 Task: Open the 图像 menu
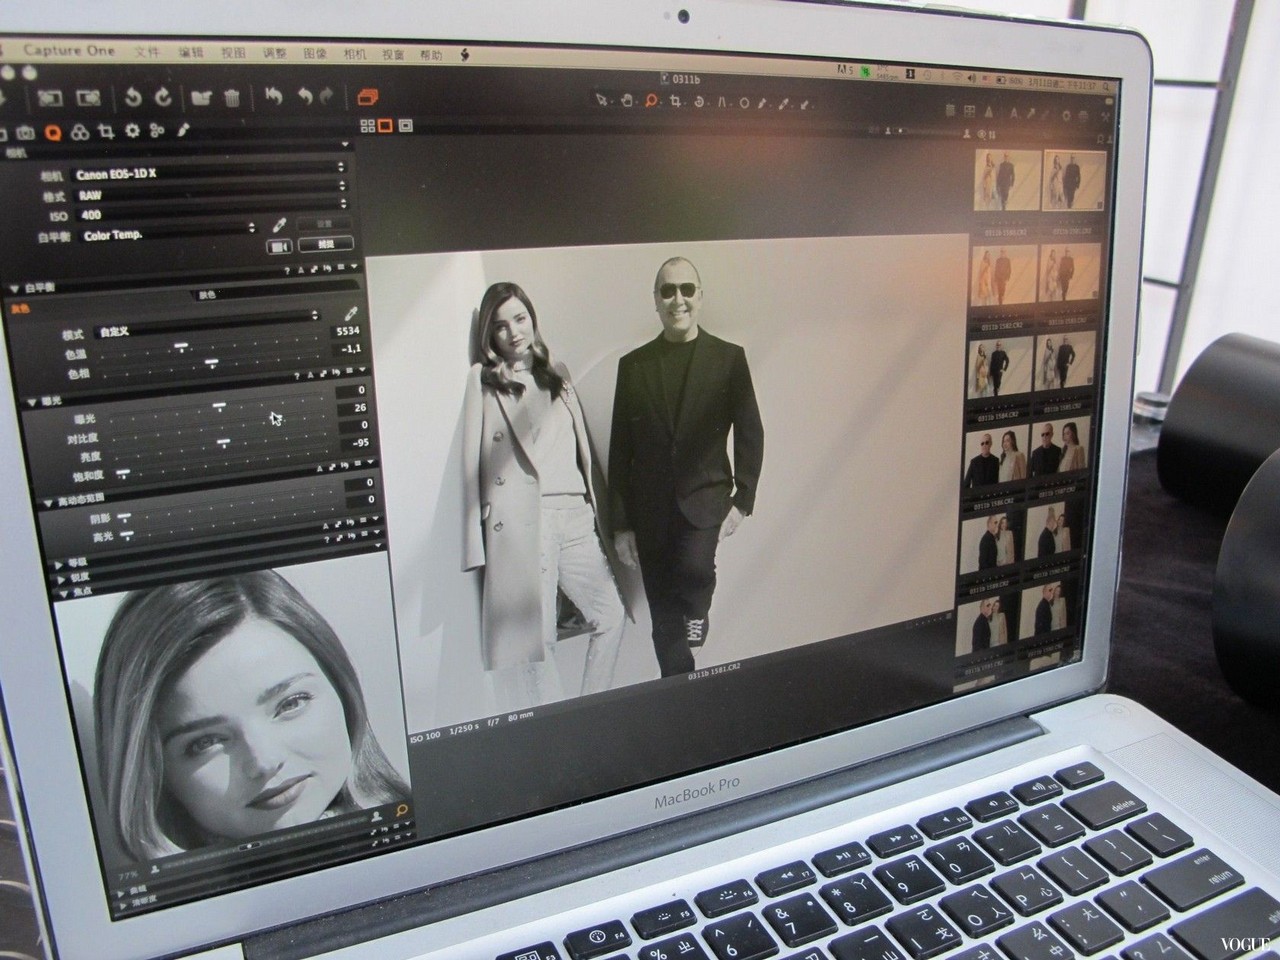tap(314, 53)
